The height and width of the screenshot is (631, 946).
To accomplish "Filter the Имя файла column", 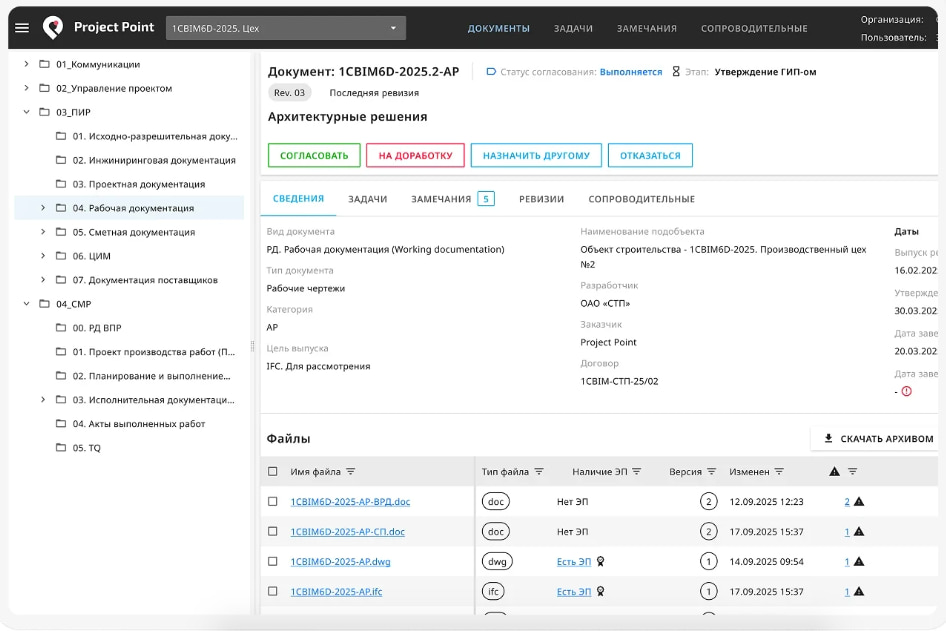I will pos(351,472).
